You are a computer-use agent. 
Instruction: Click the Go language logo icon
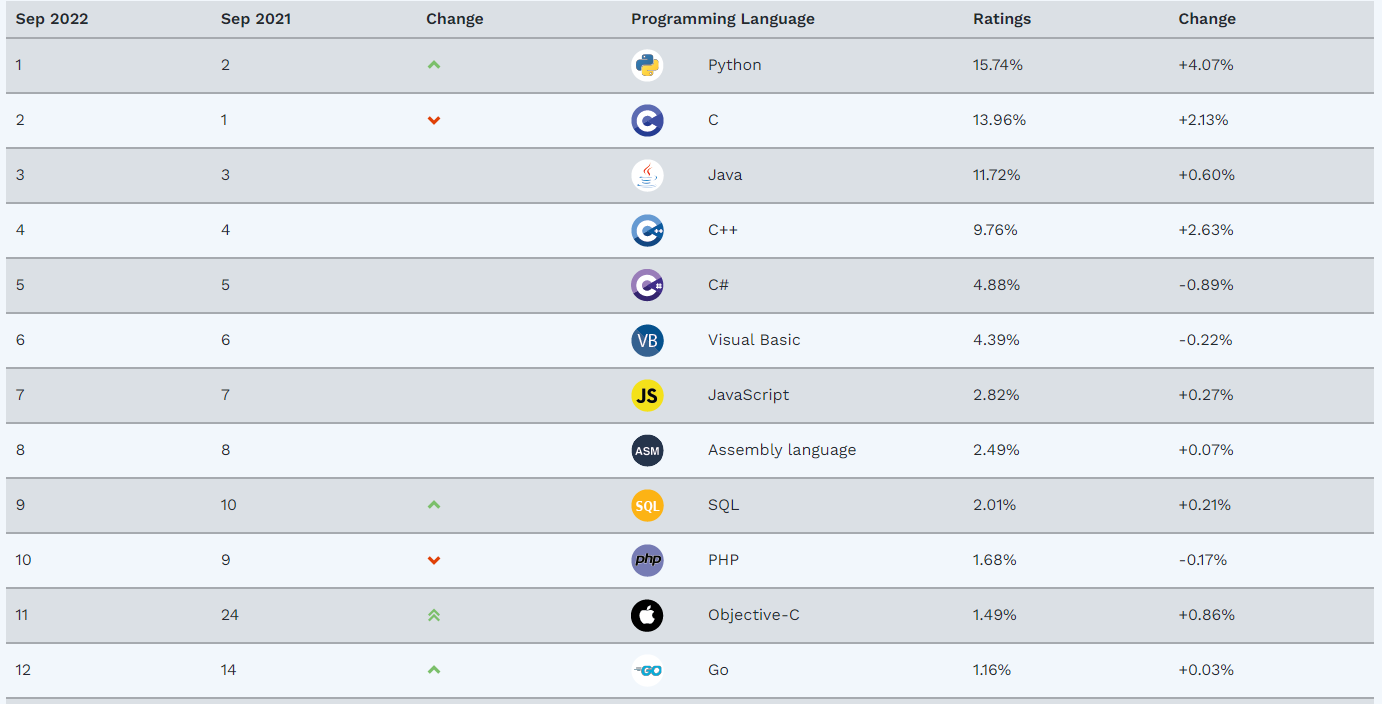647,670
